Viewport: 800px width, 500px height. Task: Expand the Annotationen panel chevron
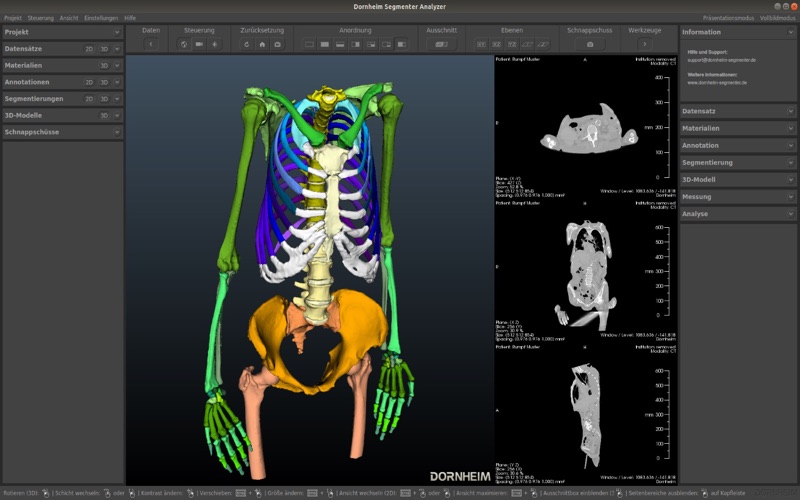[117, 82]
